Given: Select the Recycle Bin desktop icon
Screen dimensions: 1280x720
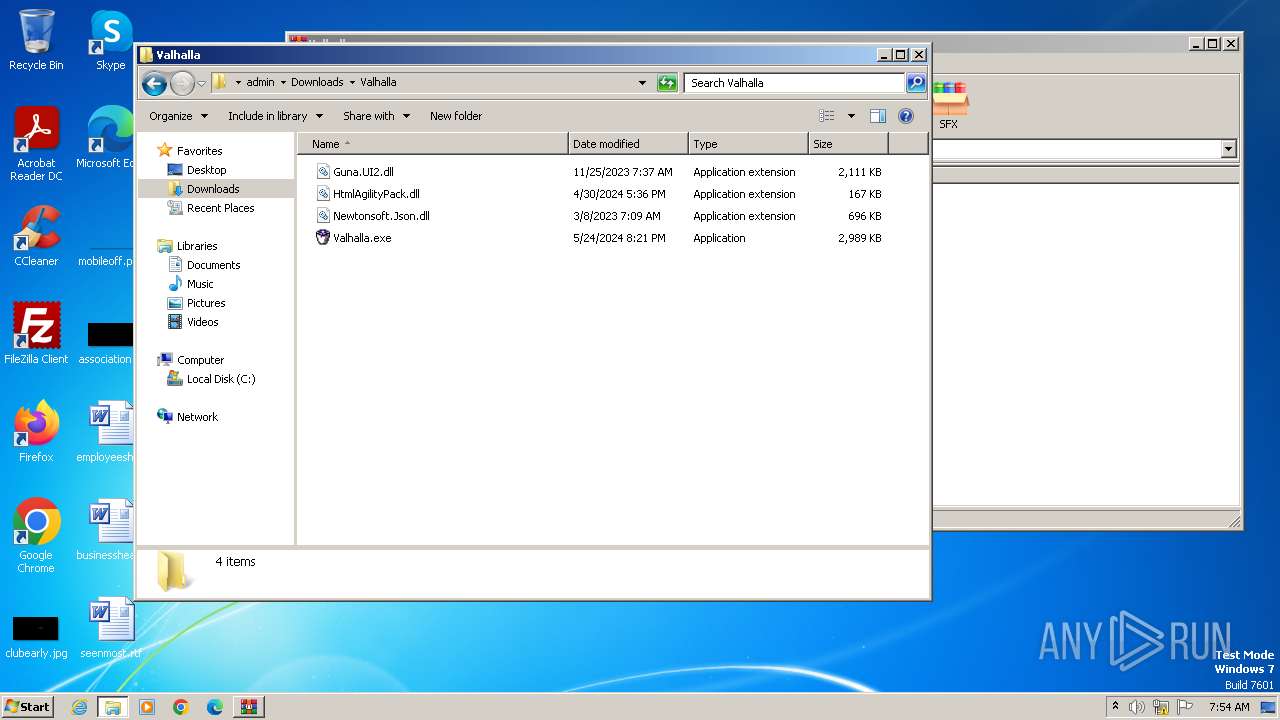Looking at the screenshot, I should point(36,40).
